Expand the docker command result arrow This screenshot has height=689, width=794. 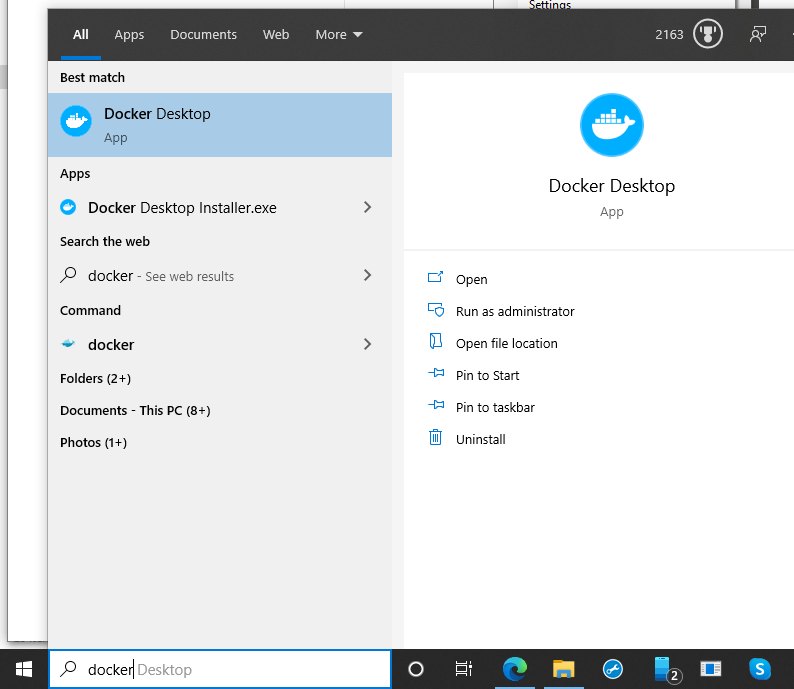click(368, 344)
